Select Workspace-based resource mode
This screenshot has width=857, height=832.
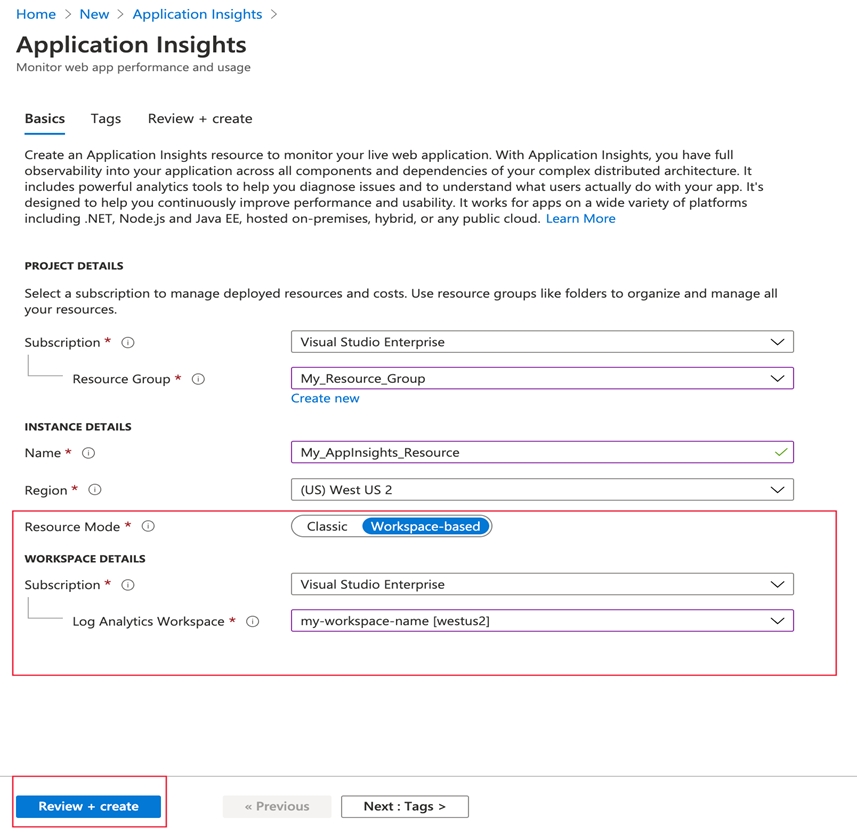point(425,526)
